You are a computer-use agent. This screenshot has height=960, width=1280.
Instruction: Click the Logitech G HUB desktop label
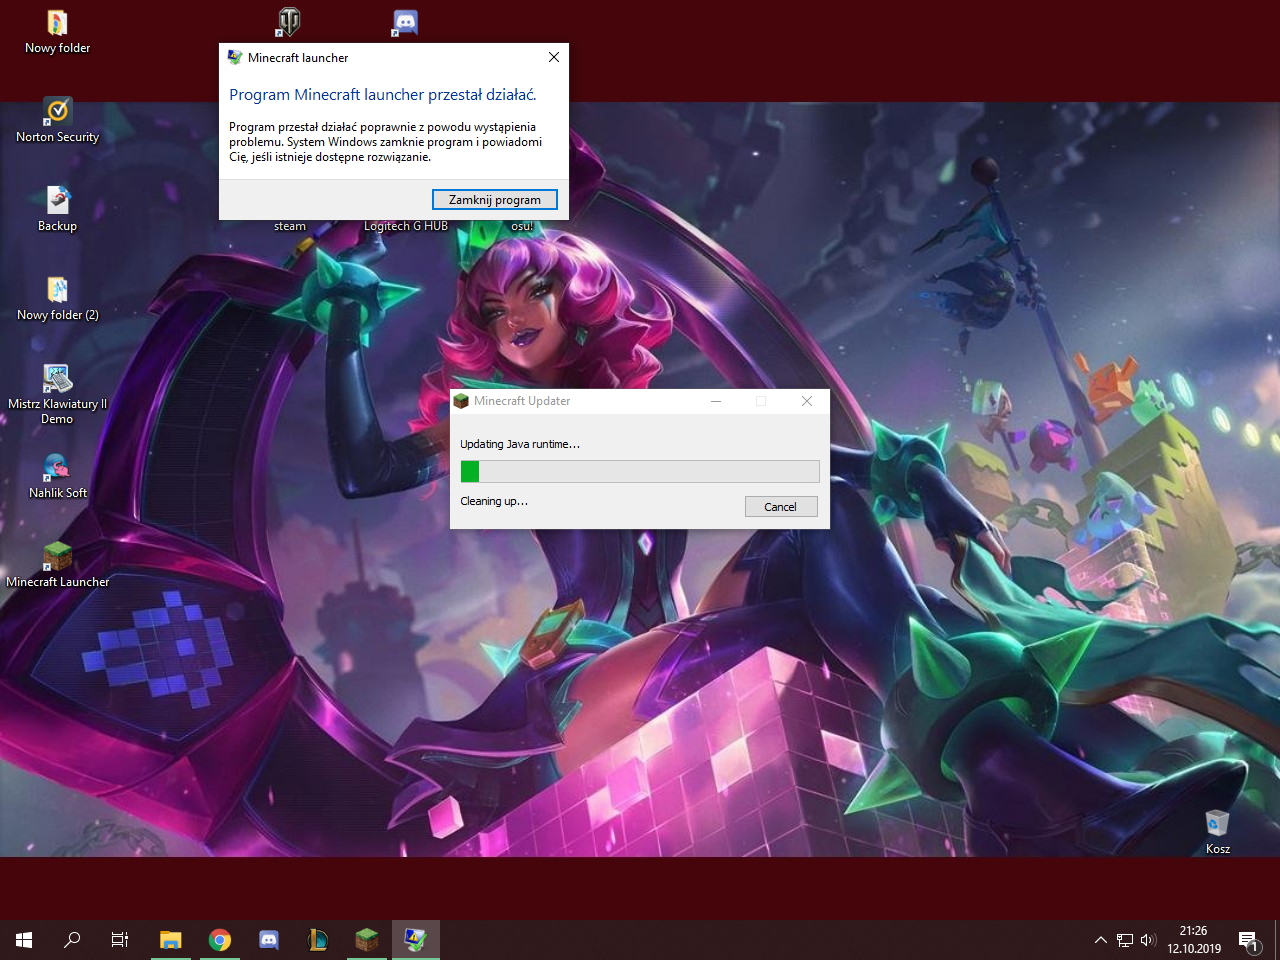point(406,226)
